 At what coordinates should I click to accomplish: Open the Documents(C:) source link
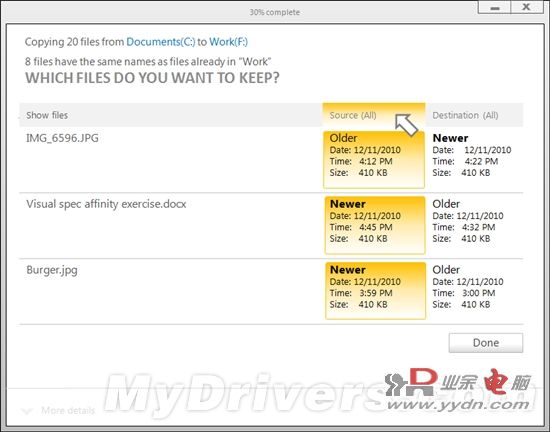click(x=161, y=42)
